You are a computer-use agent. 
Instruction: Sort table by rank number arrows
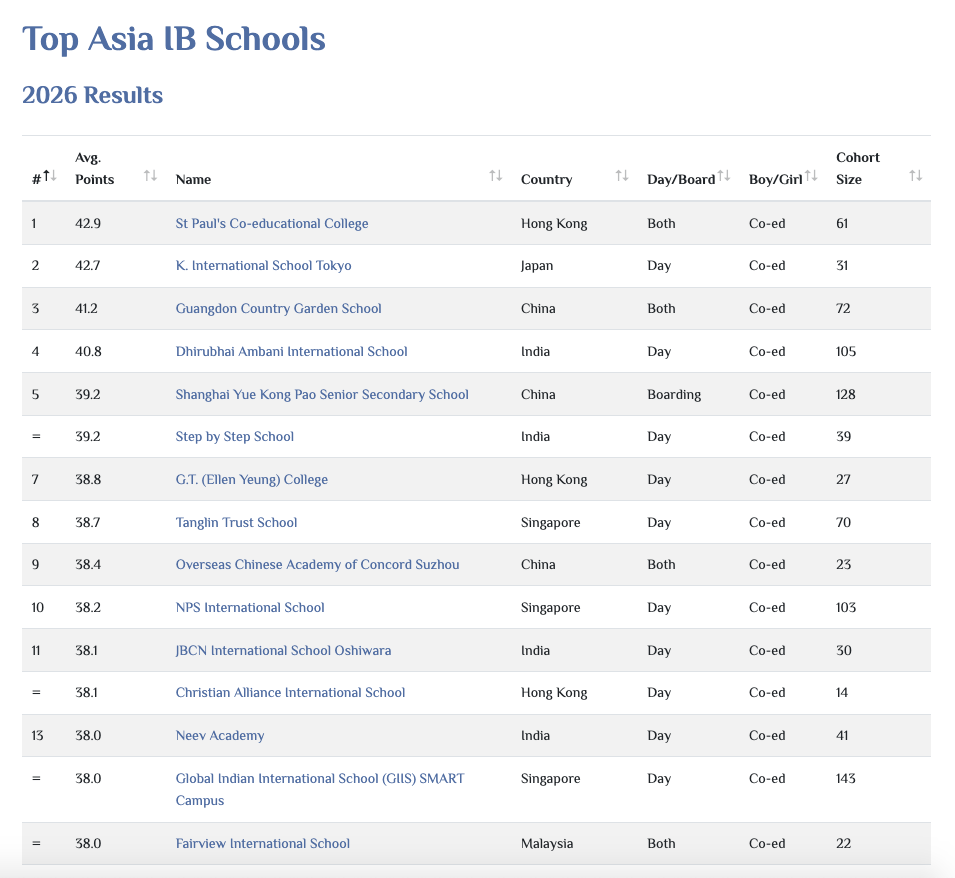[50, 176]
